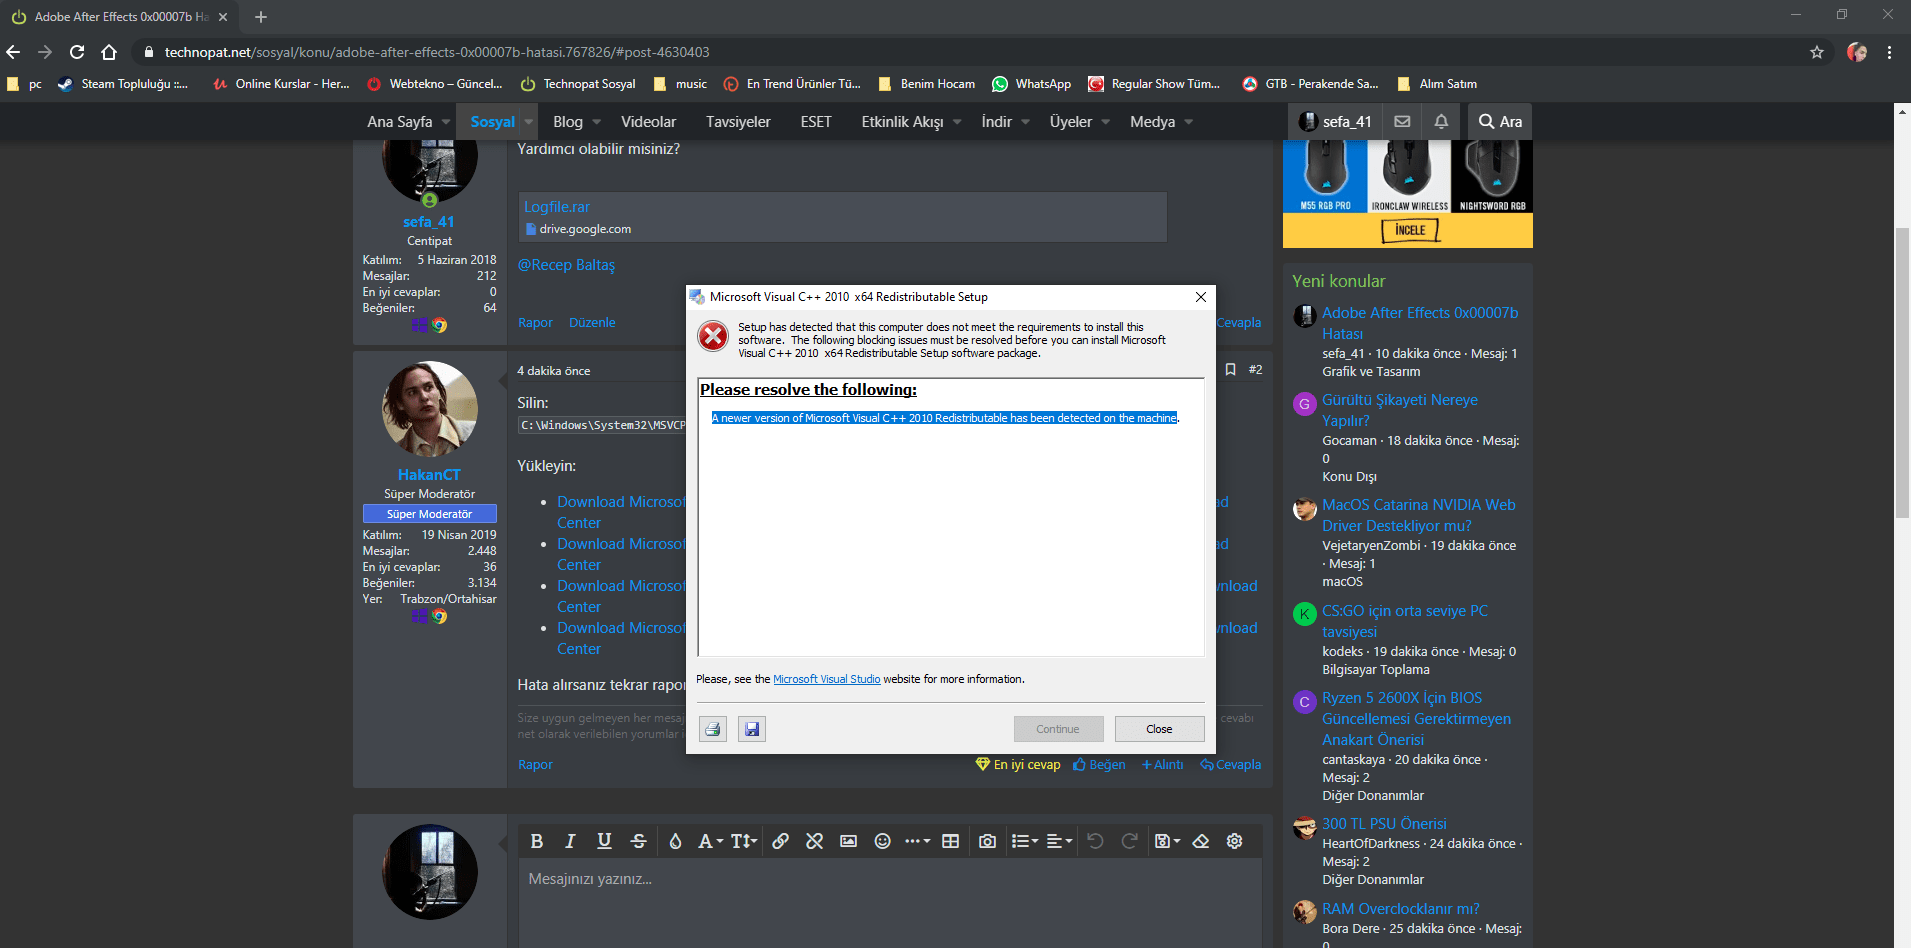The width and height of the screenshot is (1911, 948).
Task: Open the Tavsiyeler menu item
Action: [738, 122]
